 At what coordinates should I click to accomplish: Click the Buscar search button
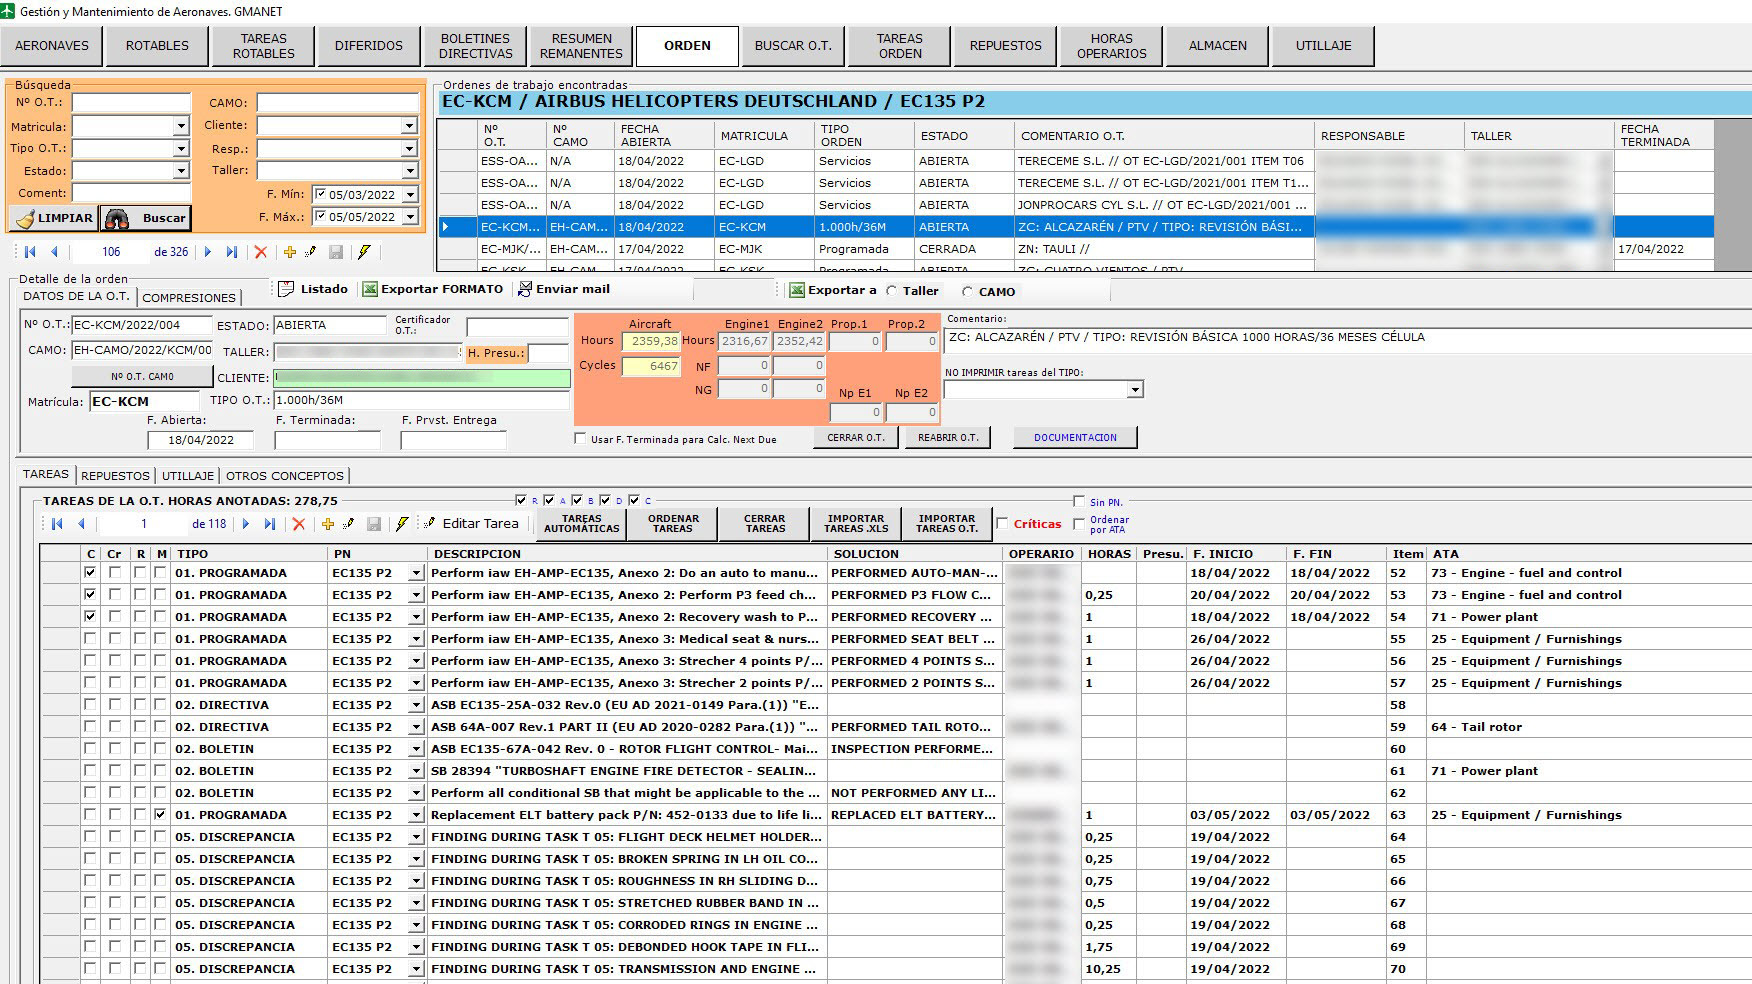coord(146,218)
